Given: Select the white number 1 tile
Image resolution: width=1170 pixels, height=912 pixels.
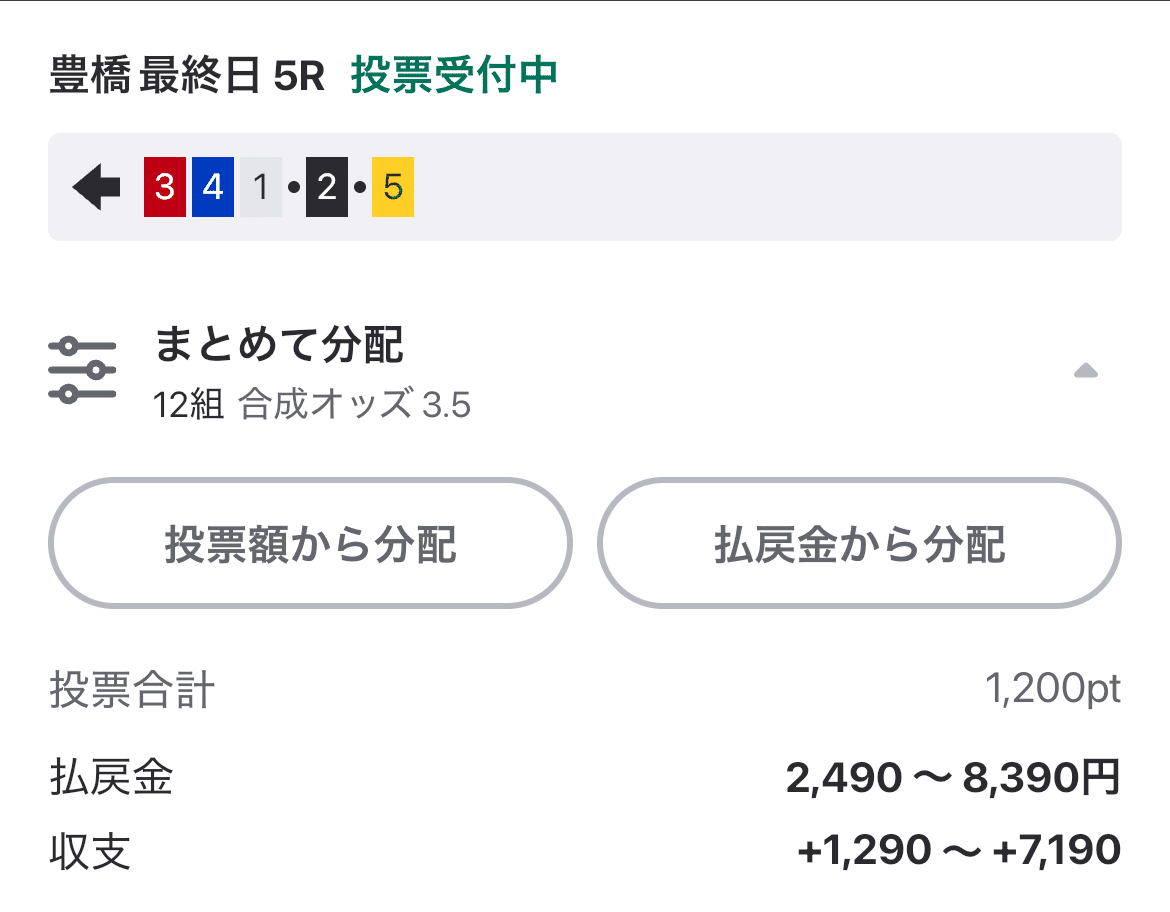Looking at the screenshot, I should (x=259, y=185).
